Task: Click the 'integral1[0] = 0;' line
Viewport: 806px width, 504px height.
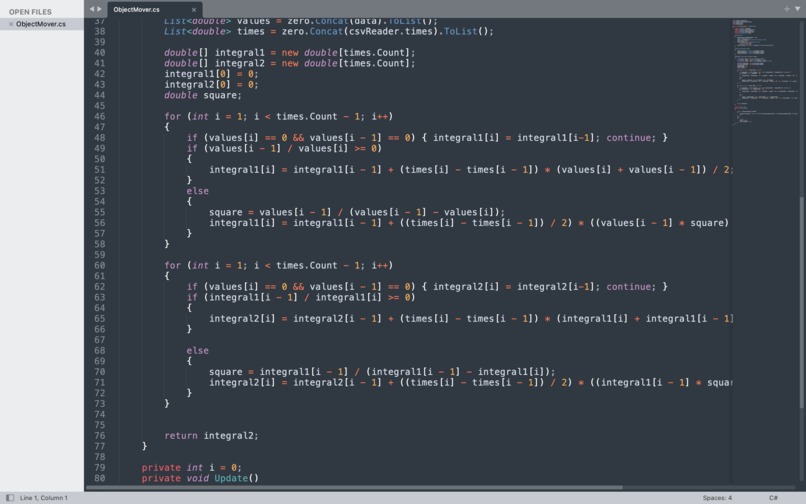Action: (211, 74)
